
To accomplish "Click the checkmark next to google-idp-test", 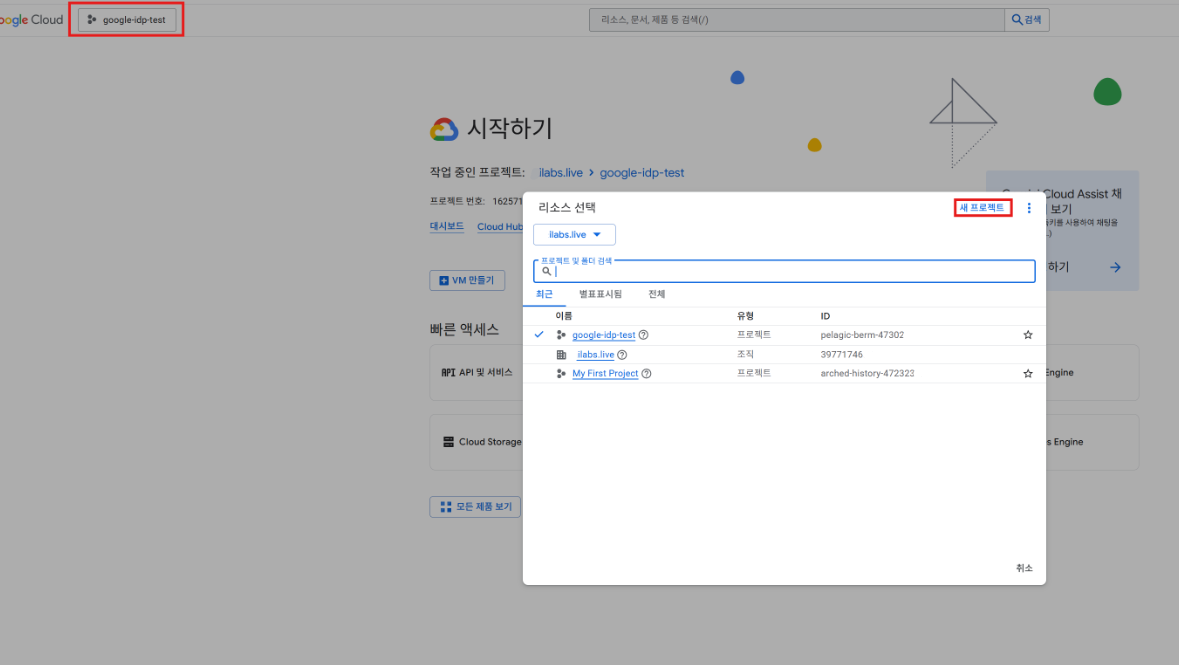I will (x=540, y=335).
